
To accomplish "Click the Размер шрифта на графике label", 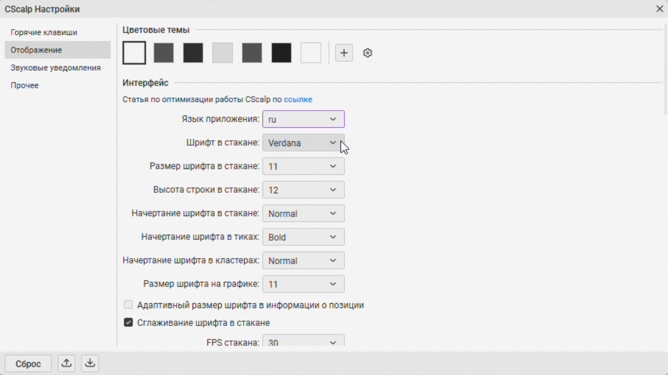I will [x=201, y=284].
